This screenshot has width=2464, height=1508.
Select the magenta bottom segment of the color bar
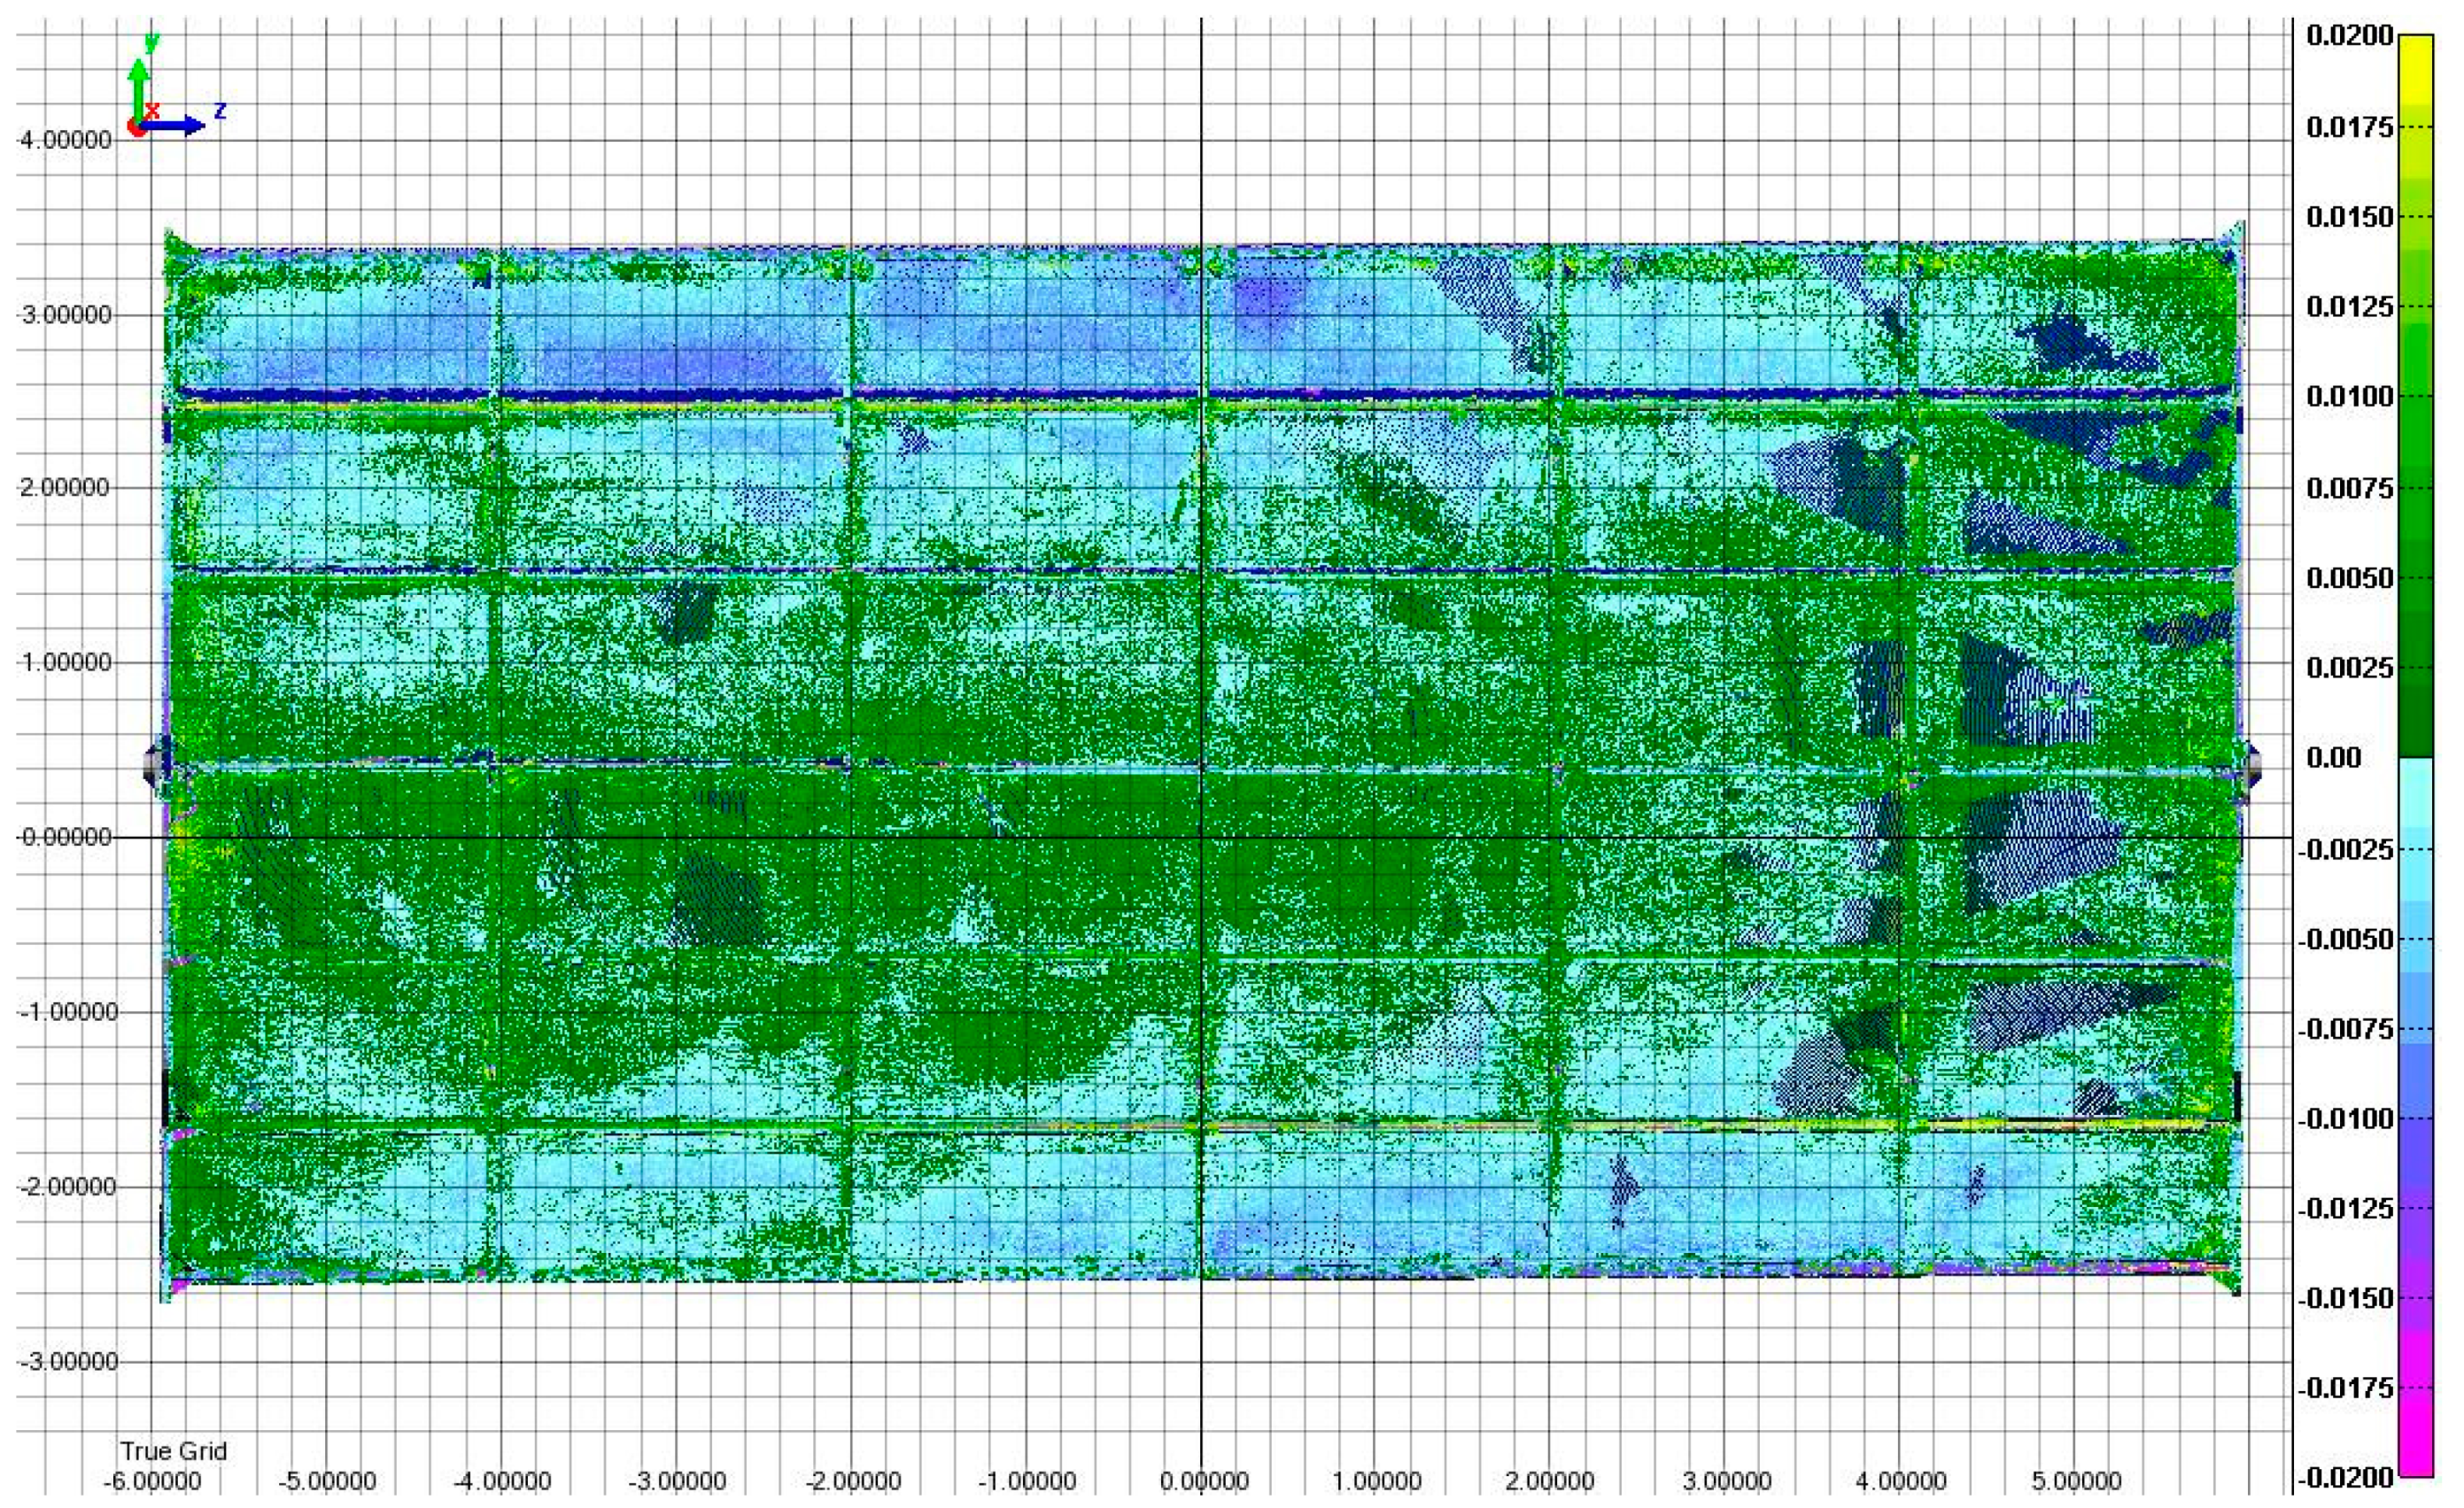[2416, 1440]
